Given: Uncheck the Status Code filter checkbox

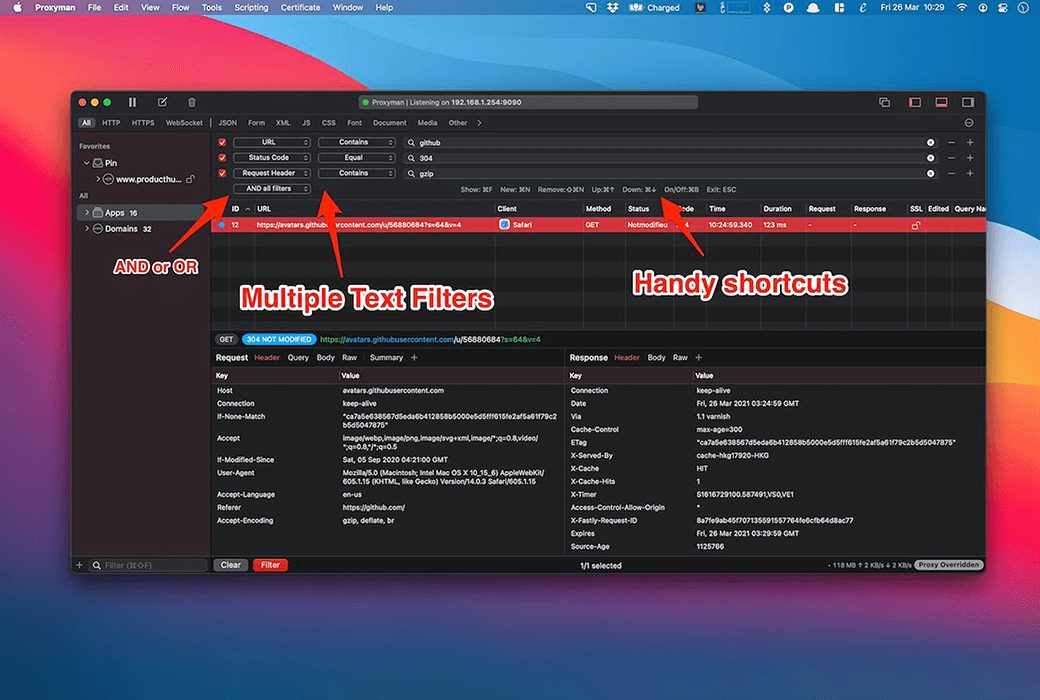Looking at the screenshot, I should [x=222, y=158].
